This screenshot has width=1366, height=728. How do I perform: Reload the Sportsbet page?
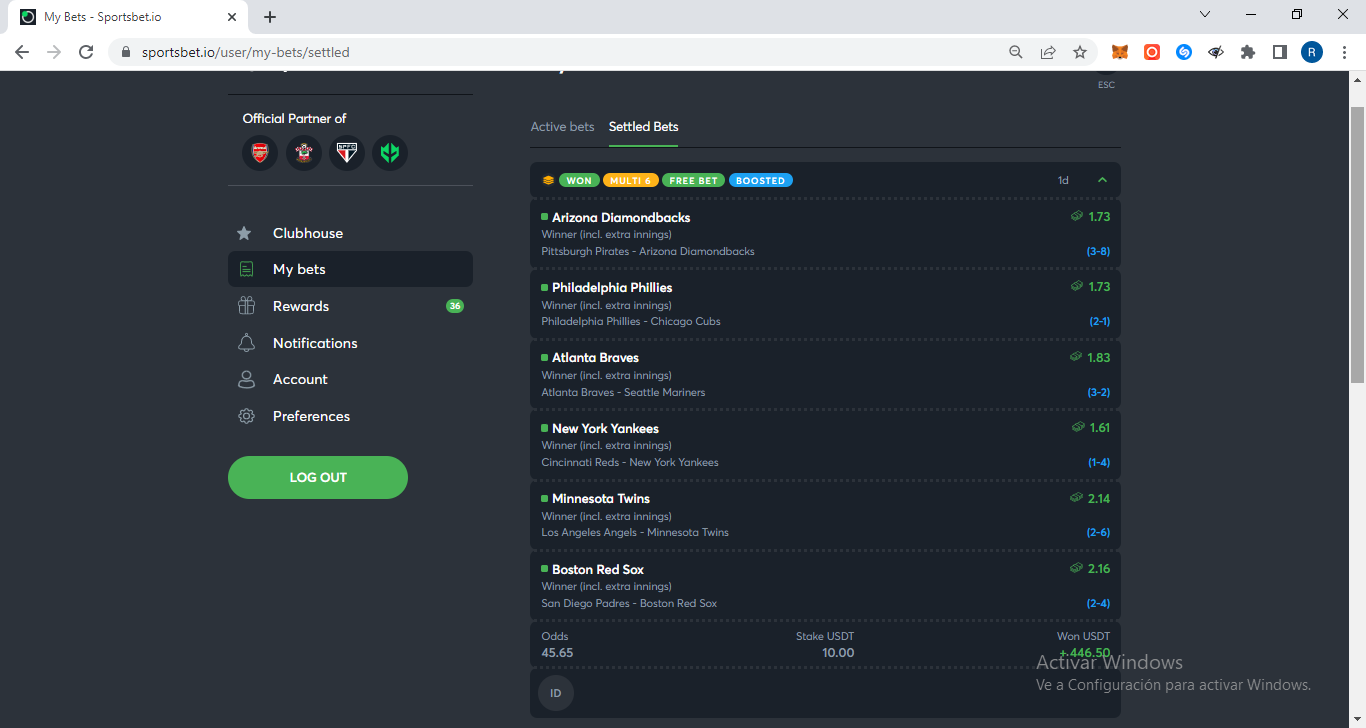tap(86, 52)
